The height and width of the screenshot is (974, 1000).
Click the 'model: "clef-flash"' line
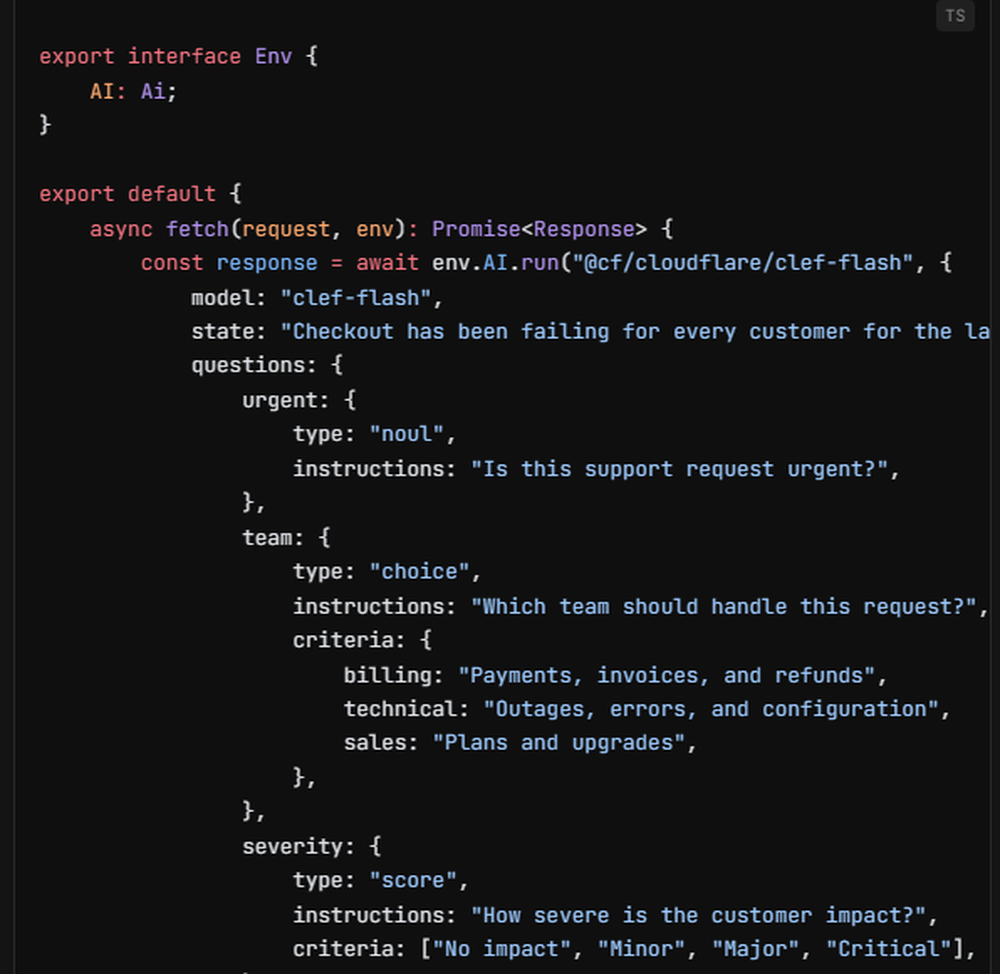coord(317,297)
